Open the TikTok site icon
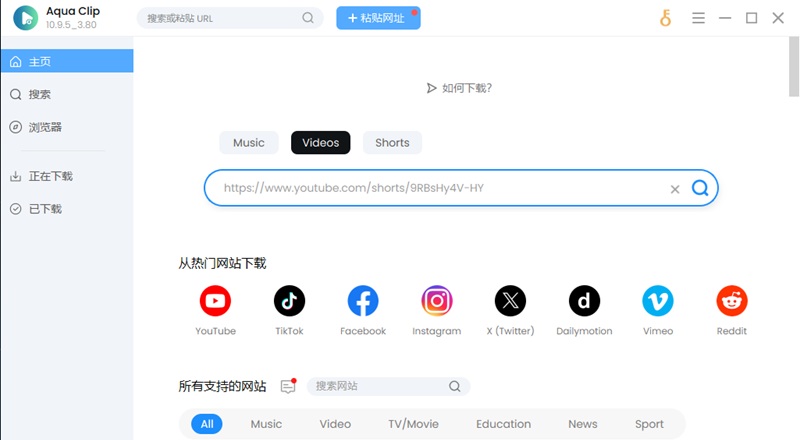The height and width of the screenshot is (440, 800). (289, 301)
